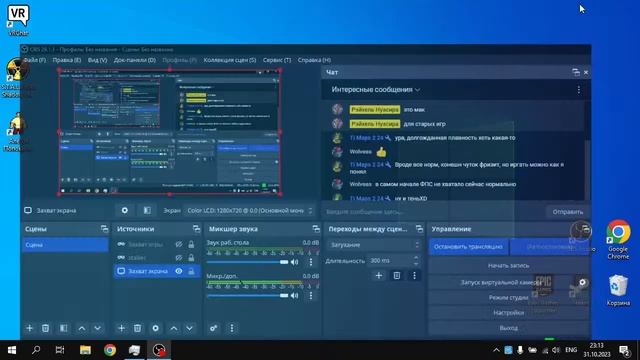Click the ENG language indicator in the taskbar
Image resolution: width=640 pixels, height=360 pixels.
(x=571, y=350)
